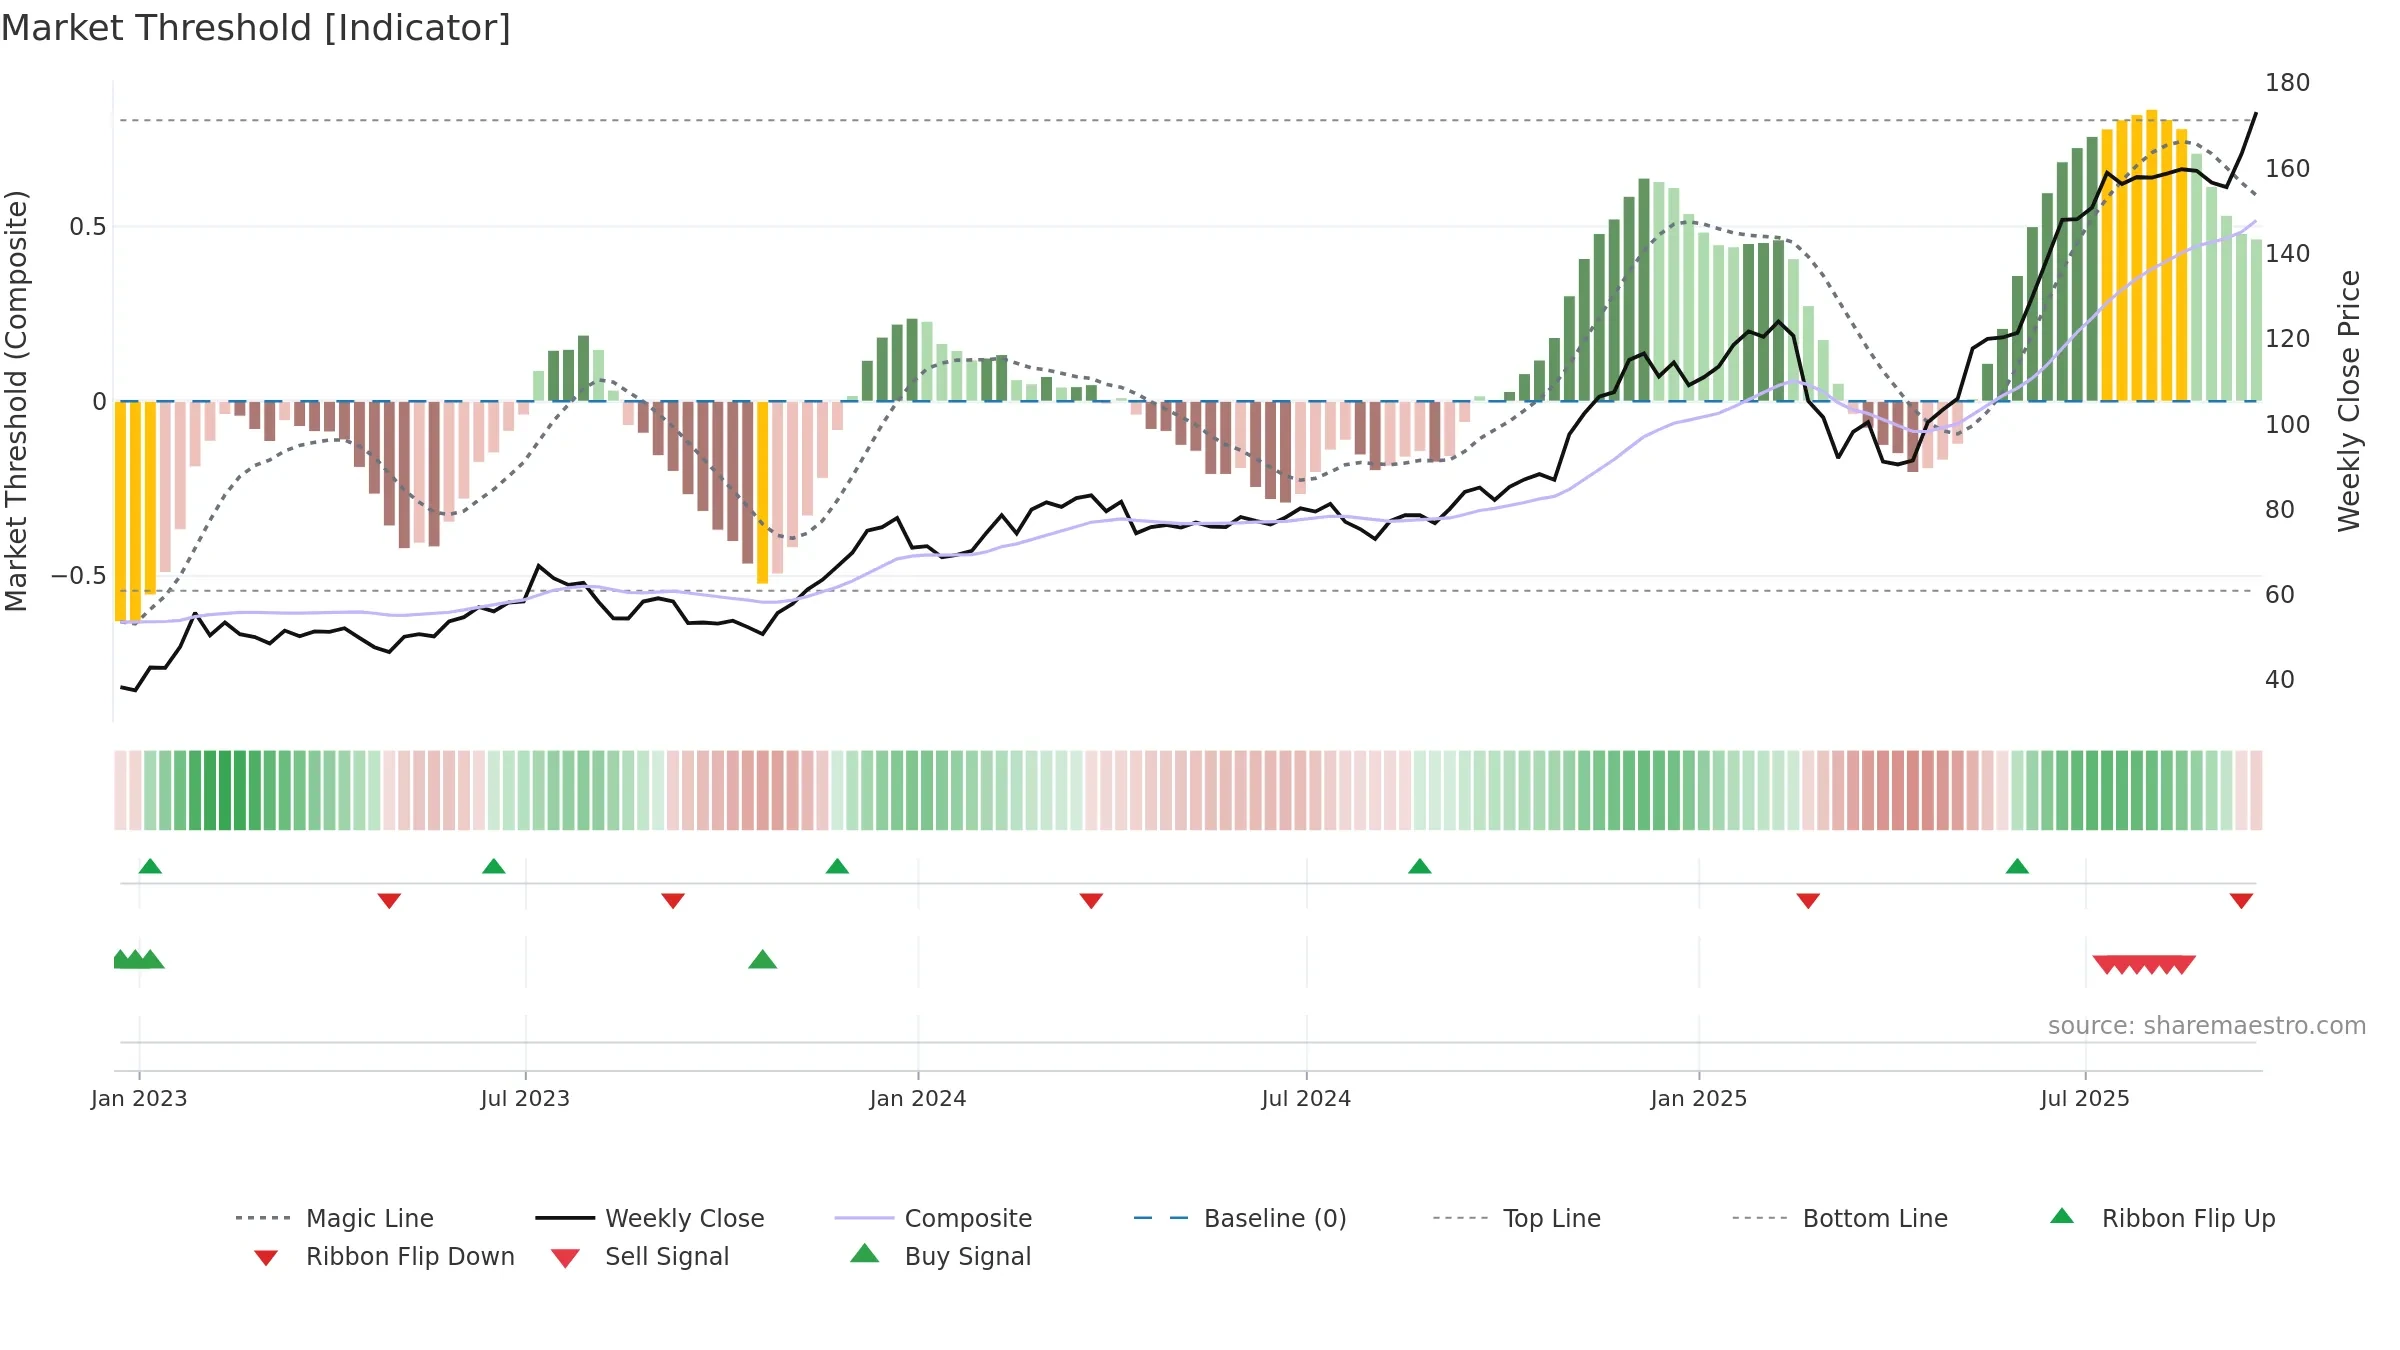This screenshot has height=1350, width=2400.
Task: Click the Weekly Close line's final peak at far right
Action: point(2255,114)
